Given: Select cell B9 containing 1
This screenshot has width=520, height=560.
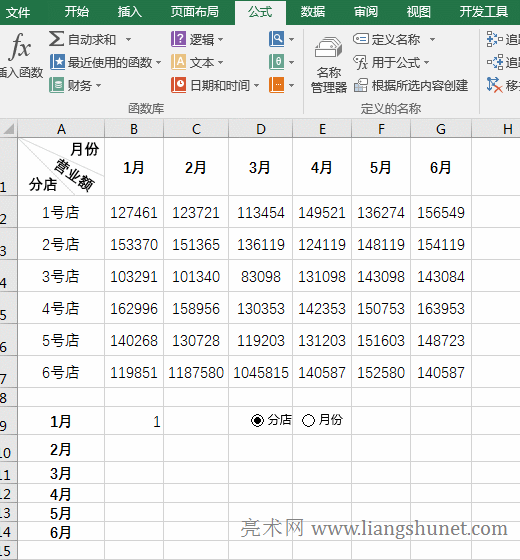Looking at the screenshot, I should pos(134,421).
